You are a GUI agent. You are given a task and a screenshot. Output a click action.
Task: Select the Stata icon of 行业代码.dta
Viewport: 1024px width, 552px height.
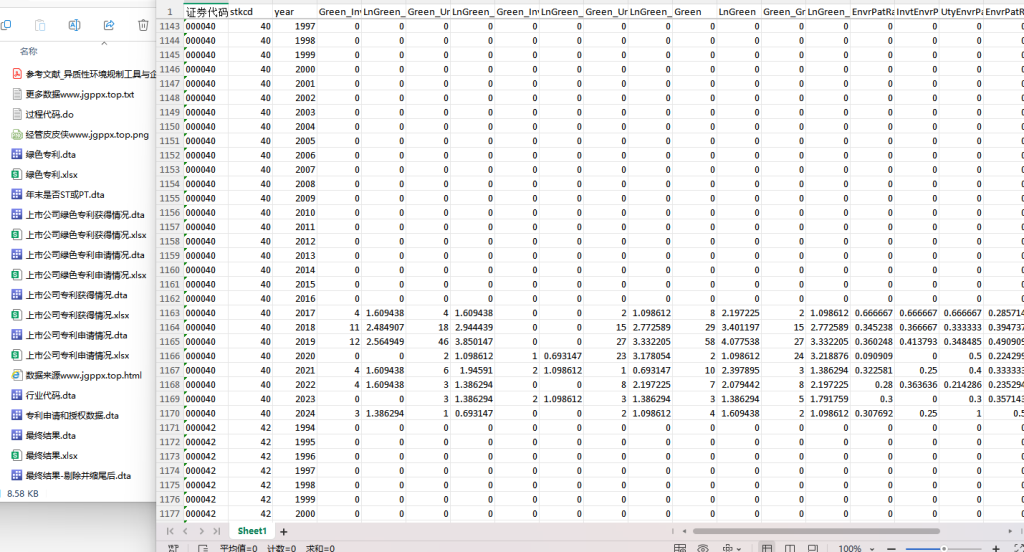[x=17, y=395]
